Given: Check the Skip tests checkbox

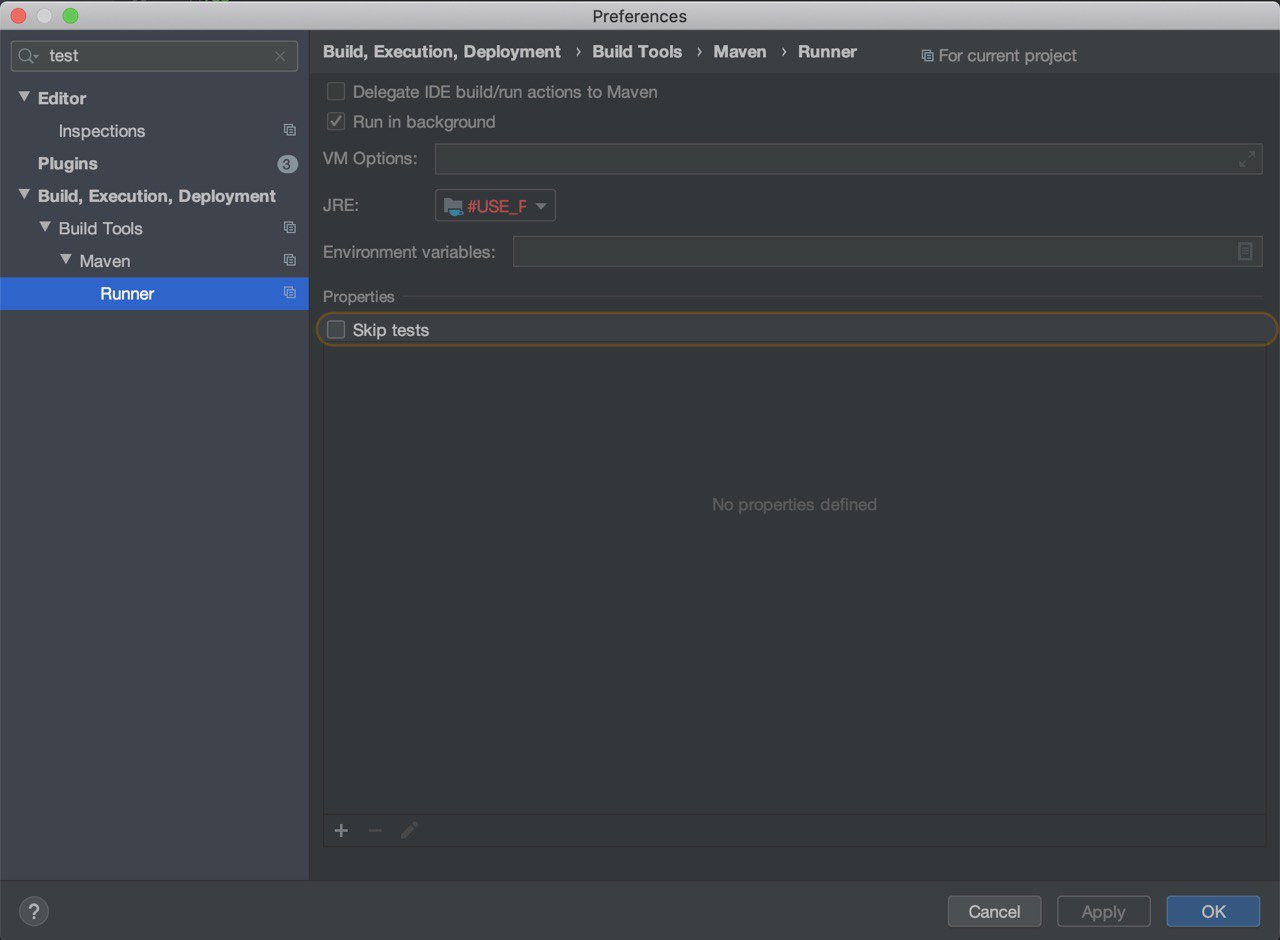Looking at the screenshot, I should coord(336,330).
